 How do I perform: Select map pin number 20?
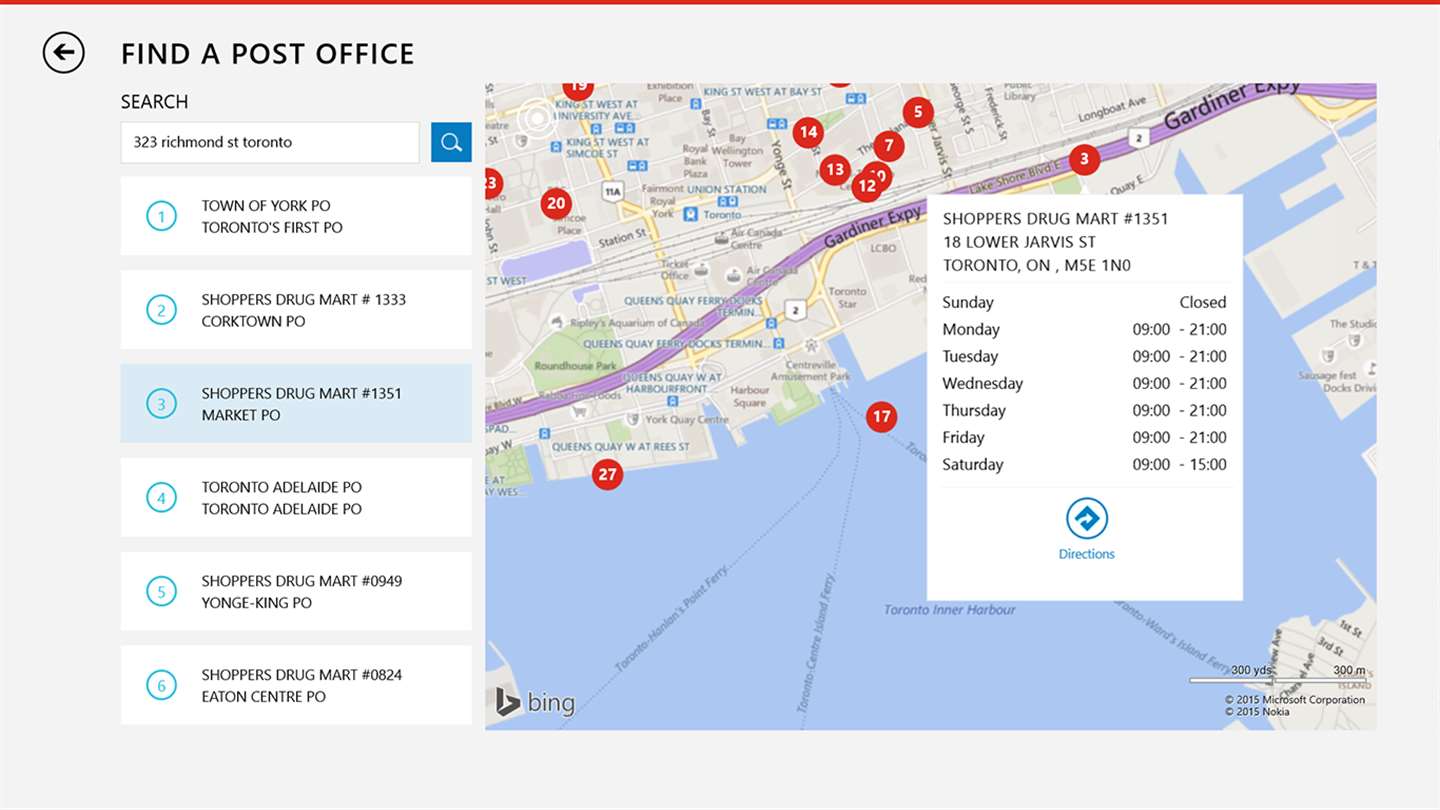556,204
